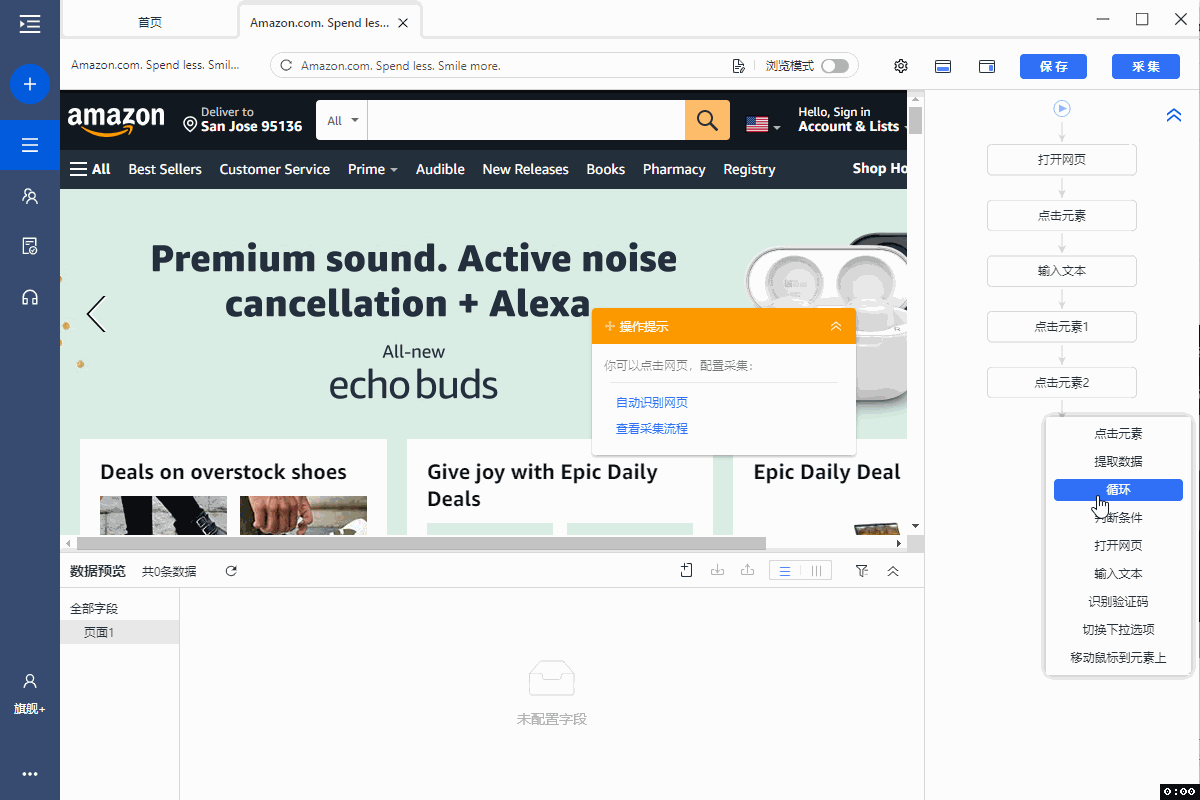Toggle the 浏览模式 switch

tap(834, 66)
